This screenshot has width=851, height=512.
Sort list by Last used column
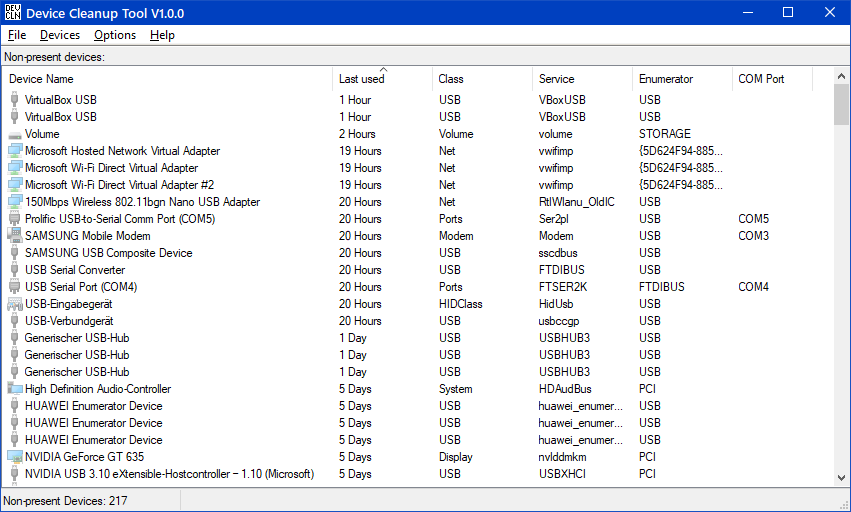click(x=361, y=79)
